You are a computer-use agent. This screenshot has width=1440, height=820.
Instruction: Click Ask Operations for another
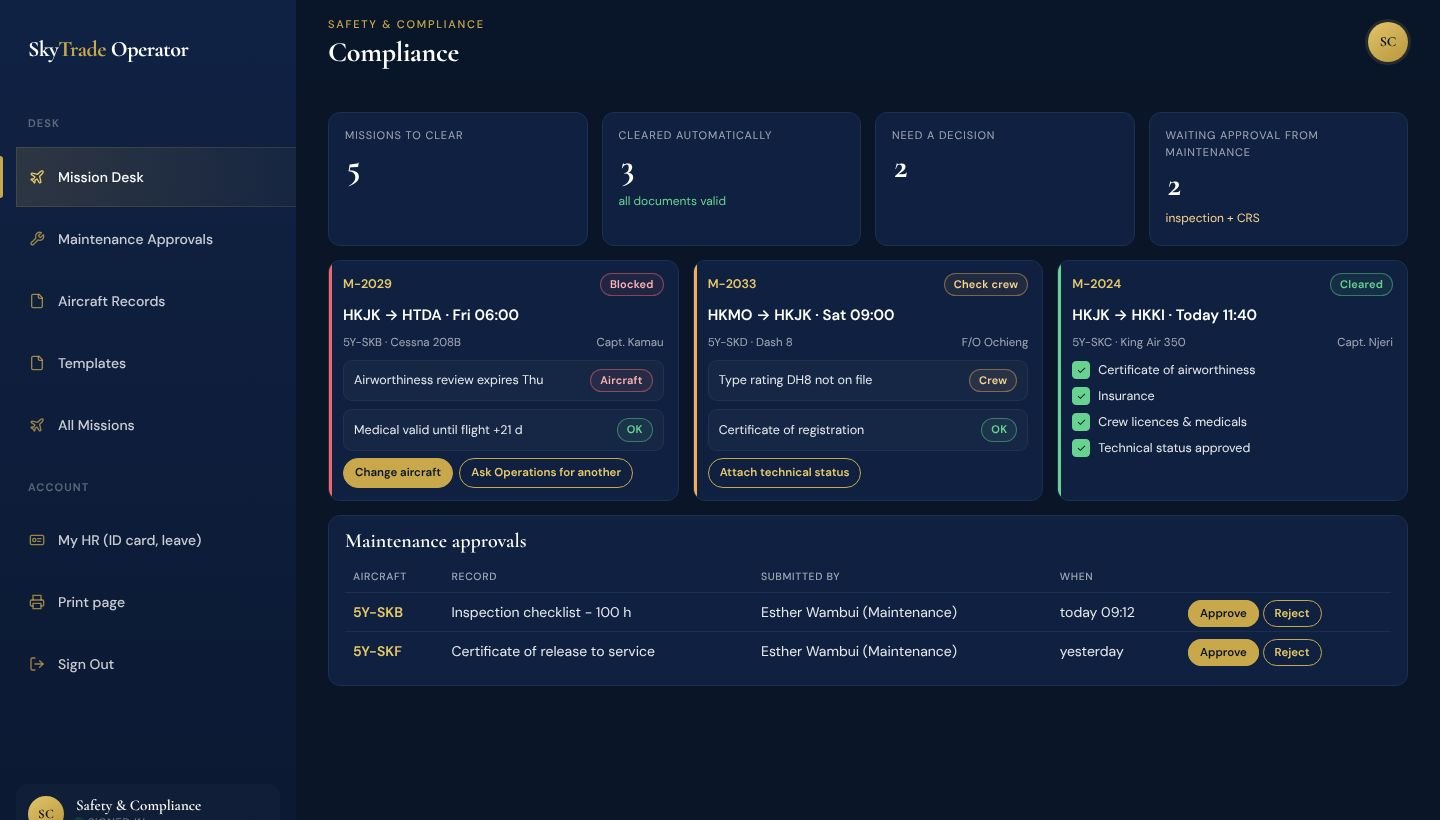(546, 473)
